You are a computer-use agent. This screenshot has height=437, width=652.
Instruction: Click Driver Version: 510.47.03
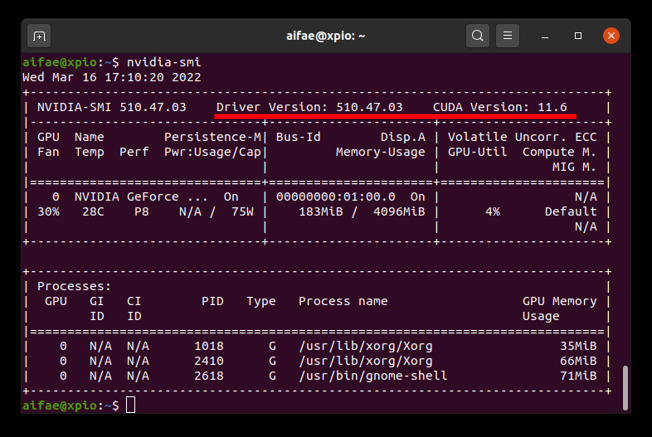coord(309,107)
